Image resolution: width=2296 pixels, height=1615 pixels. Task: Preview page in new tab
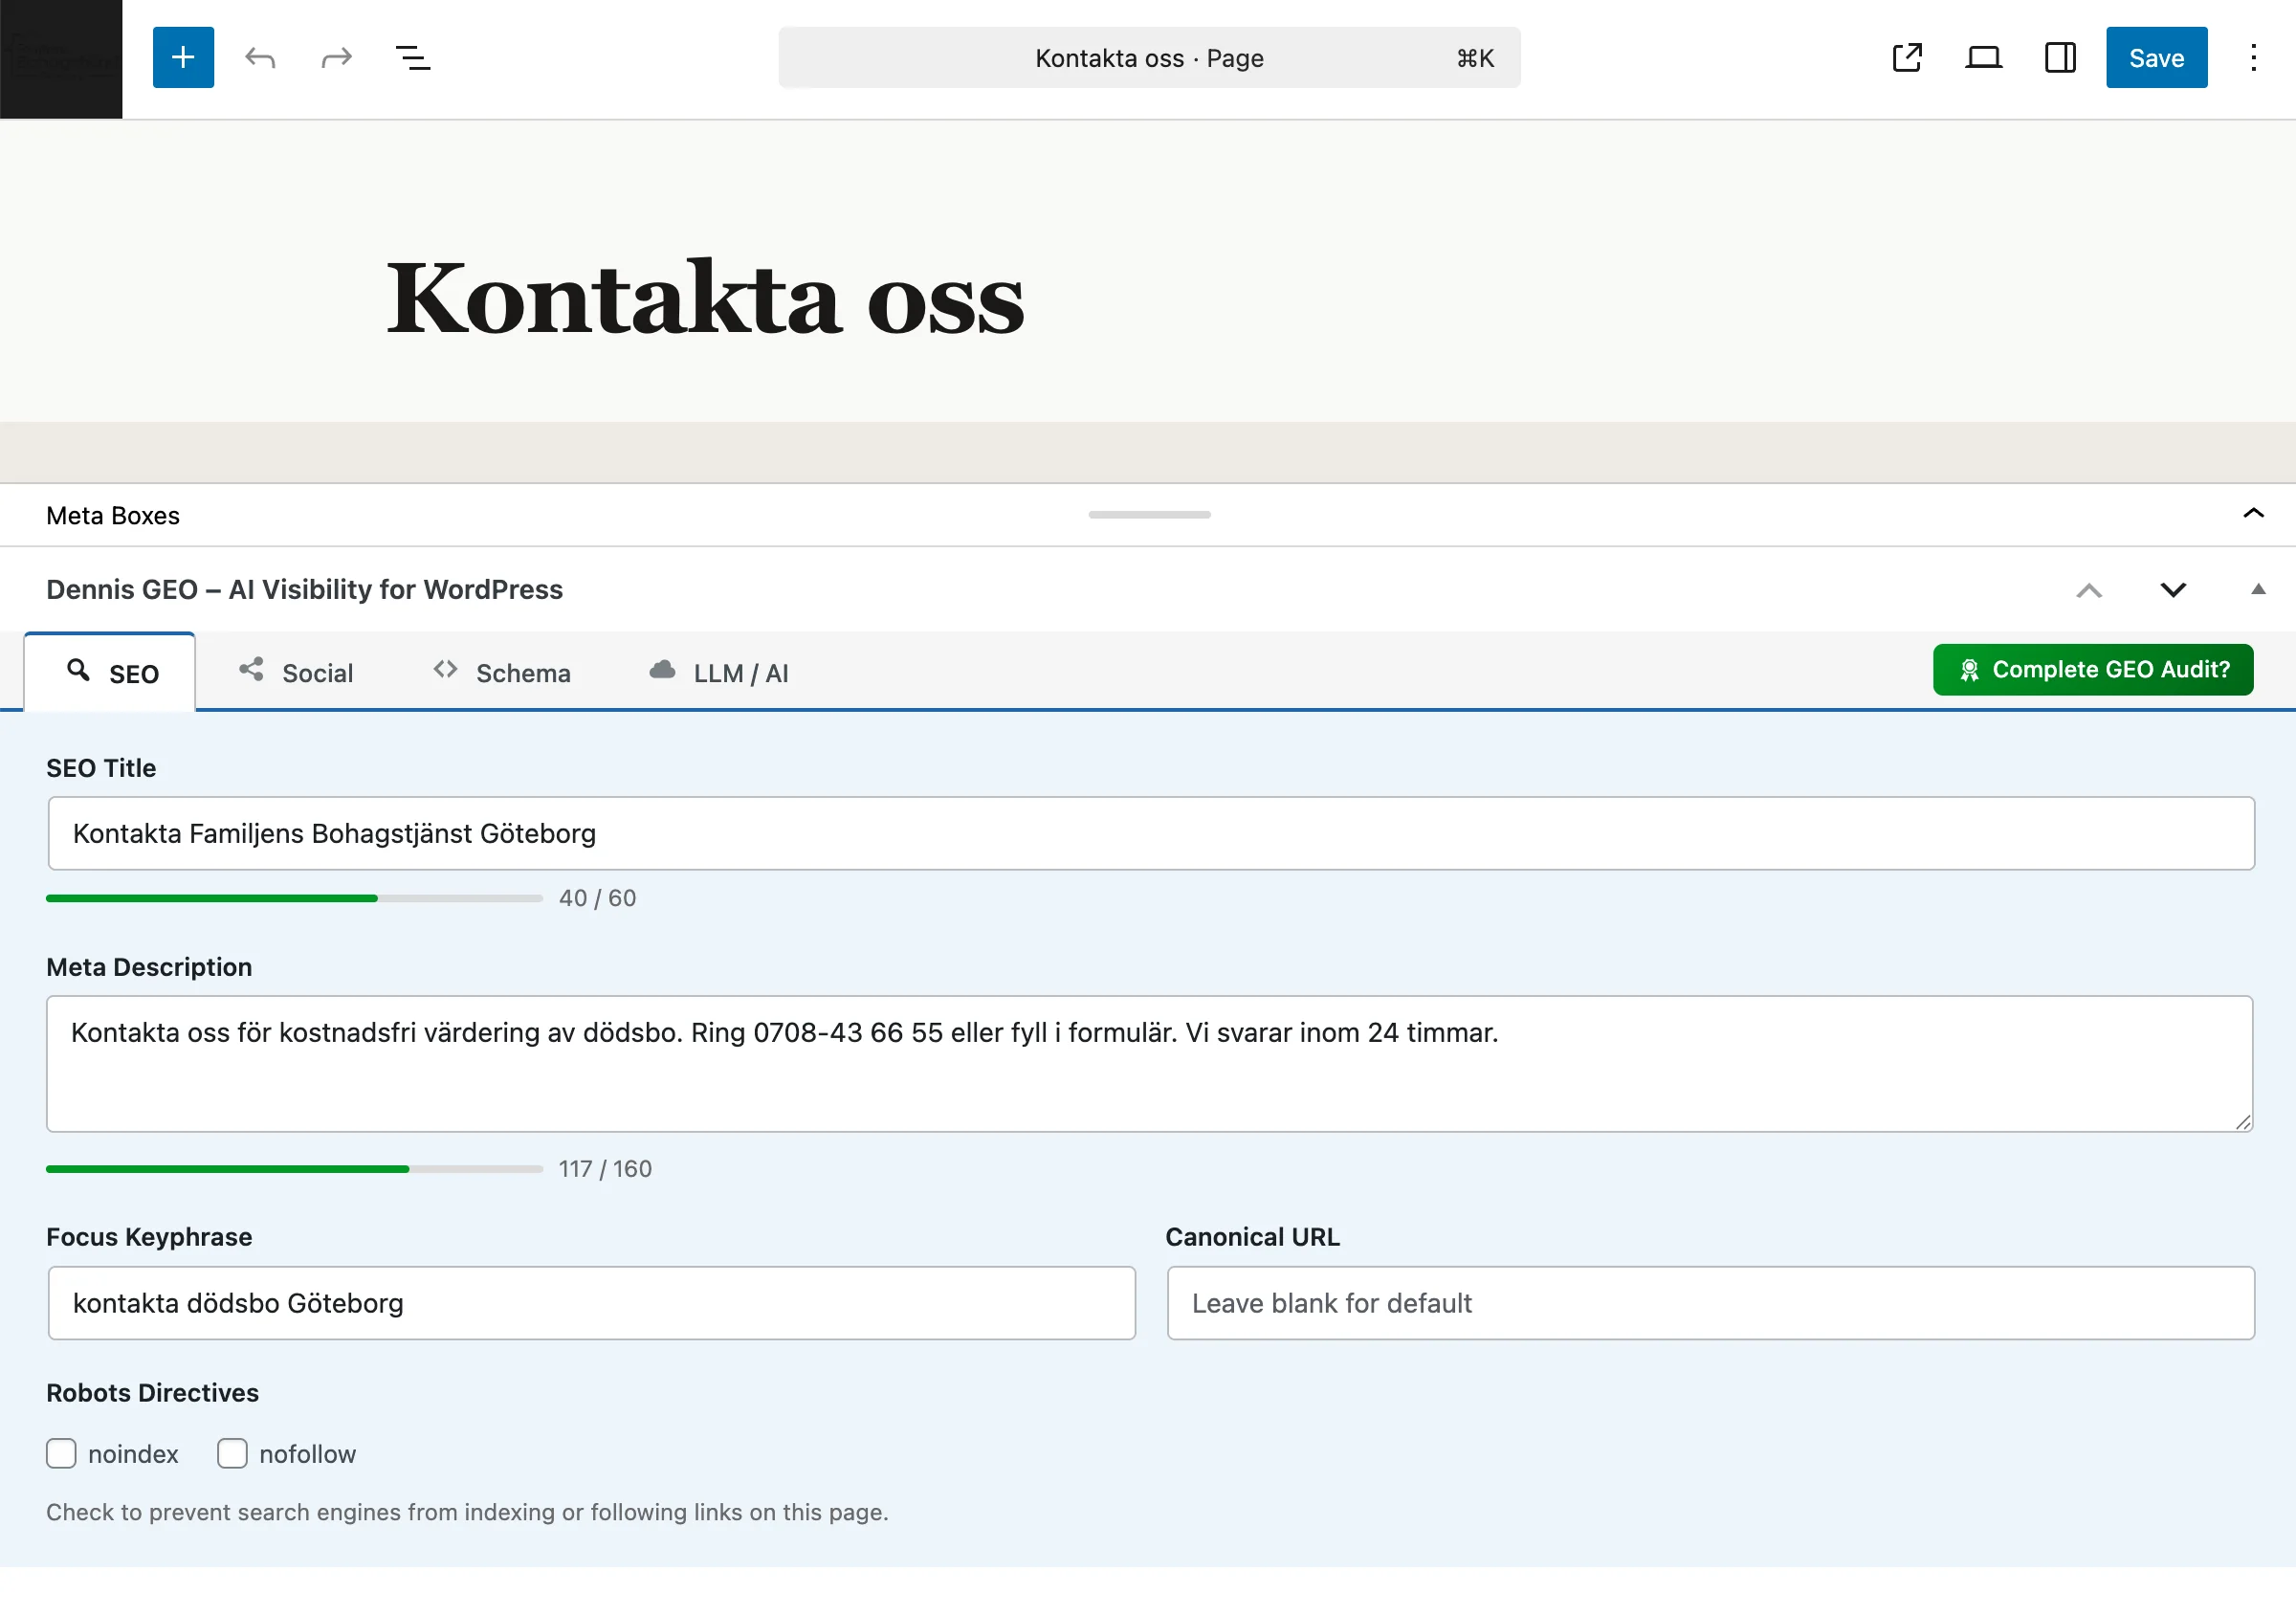tap(1907, 57)
